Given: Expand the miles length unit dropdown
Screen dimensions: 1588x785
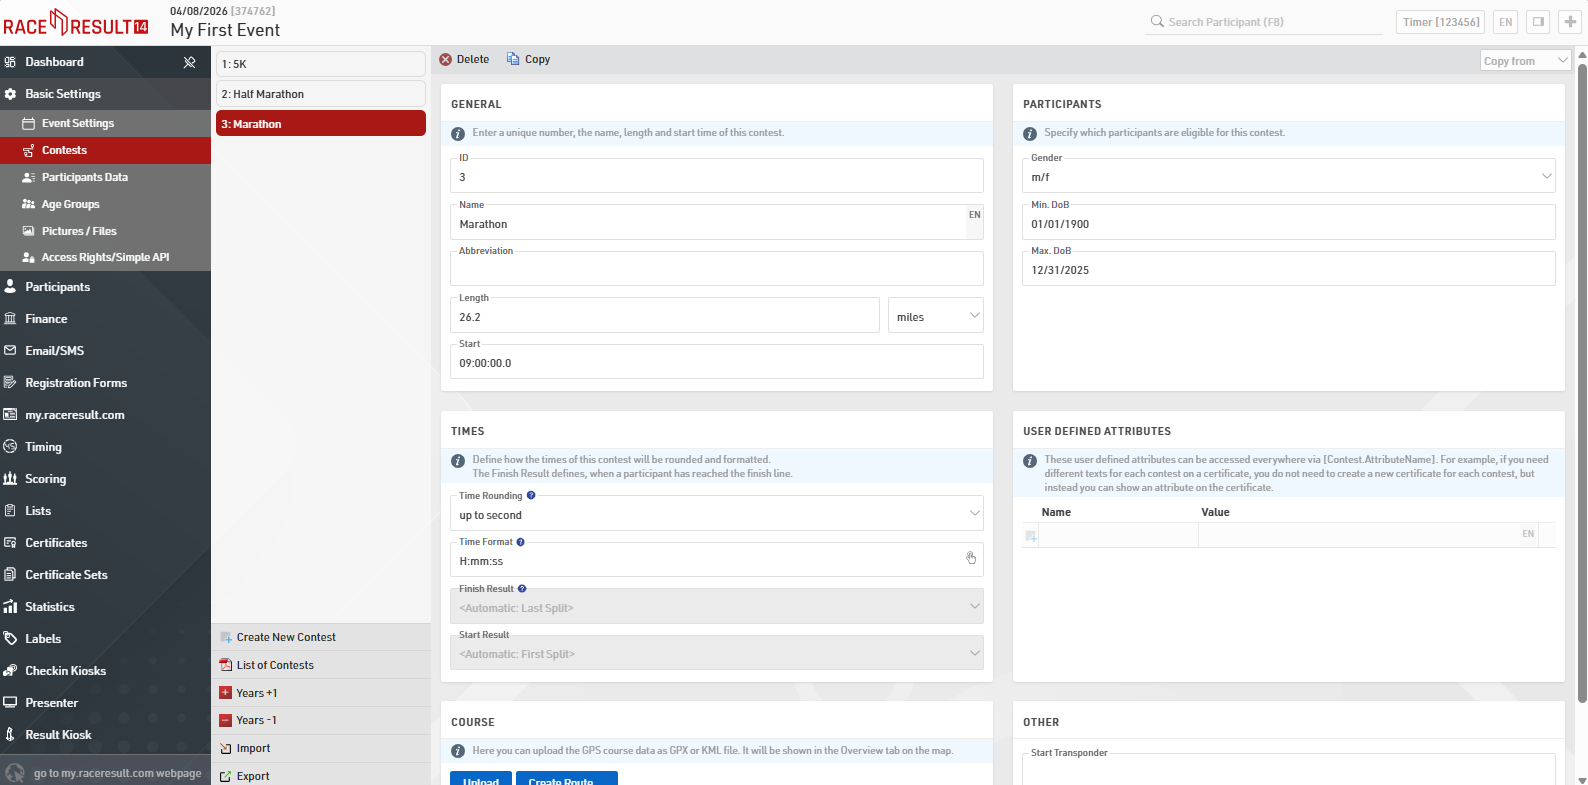Looking at the screenshot, I should tap(935, 316).
